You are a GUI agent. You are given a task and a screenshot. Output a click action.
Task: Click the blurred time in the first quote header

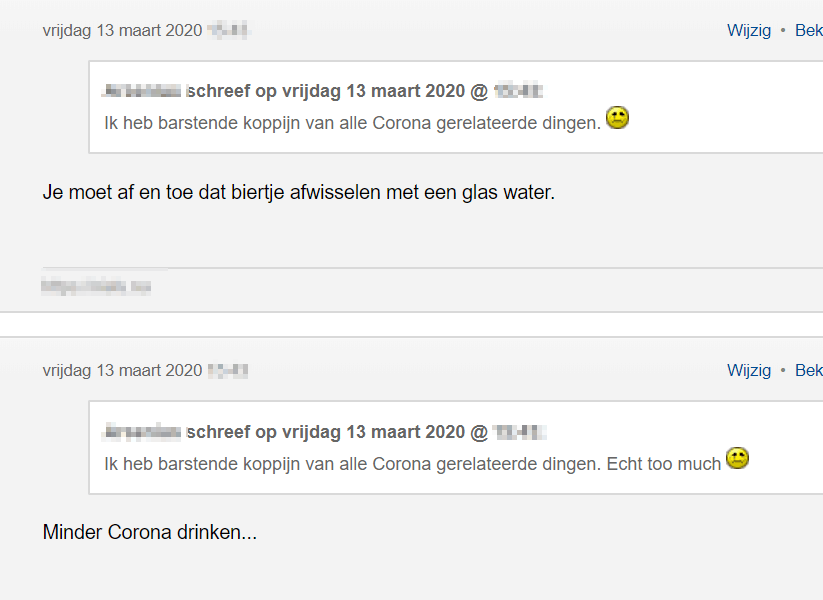(518, 91)
